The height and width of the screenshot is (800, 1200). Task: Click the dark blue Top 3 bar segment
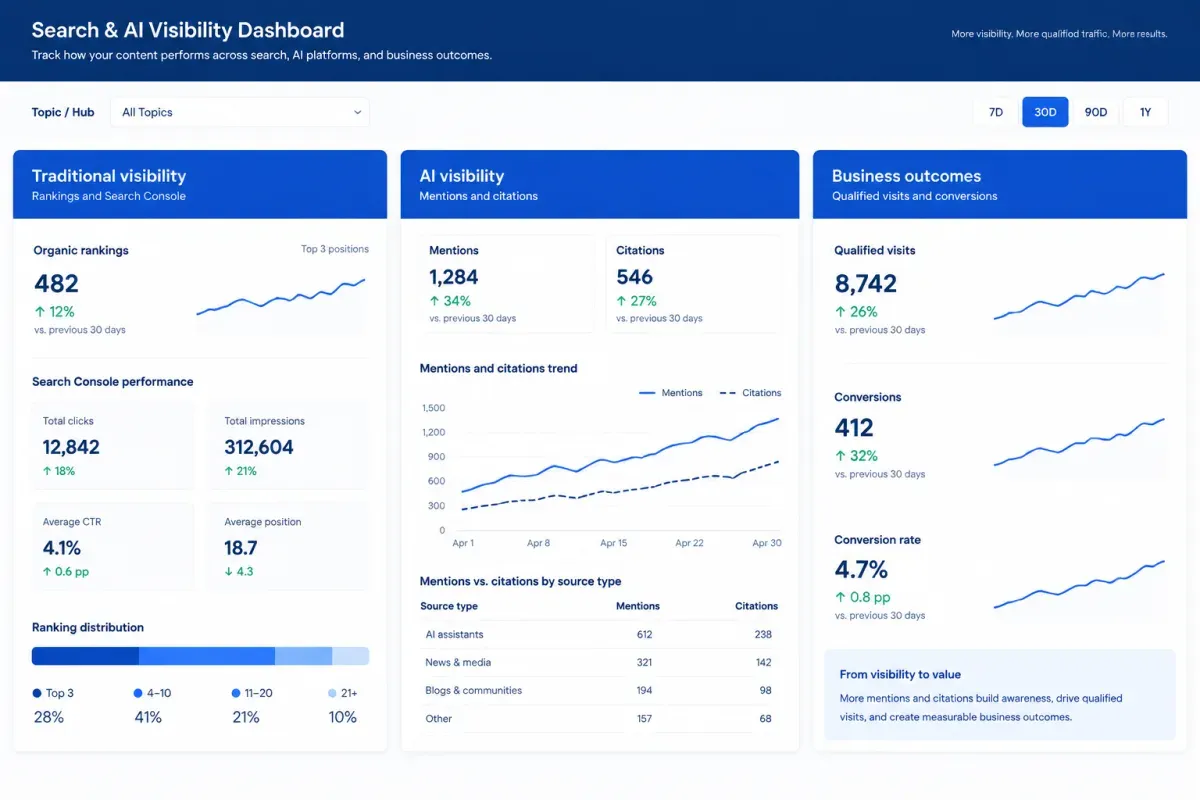pos(85,656)
